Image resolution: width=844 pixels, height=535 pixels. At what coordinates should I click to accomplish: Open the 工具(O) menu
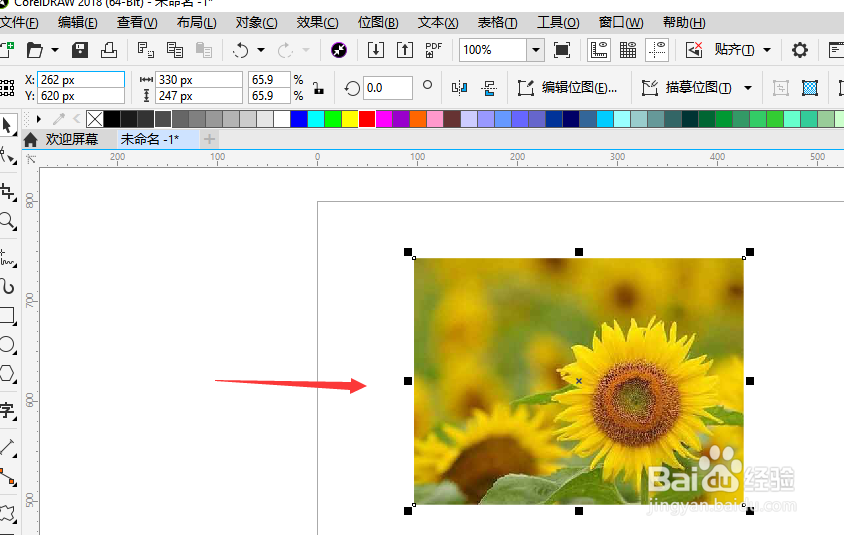(558, 23)
